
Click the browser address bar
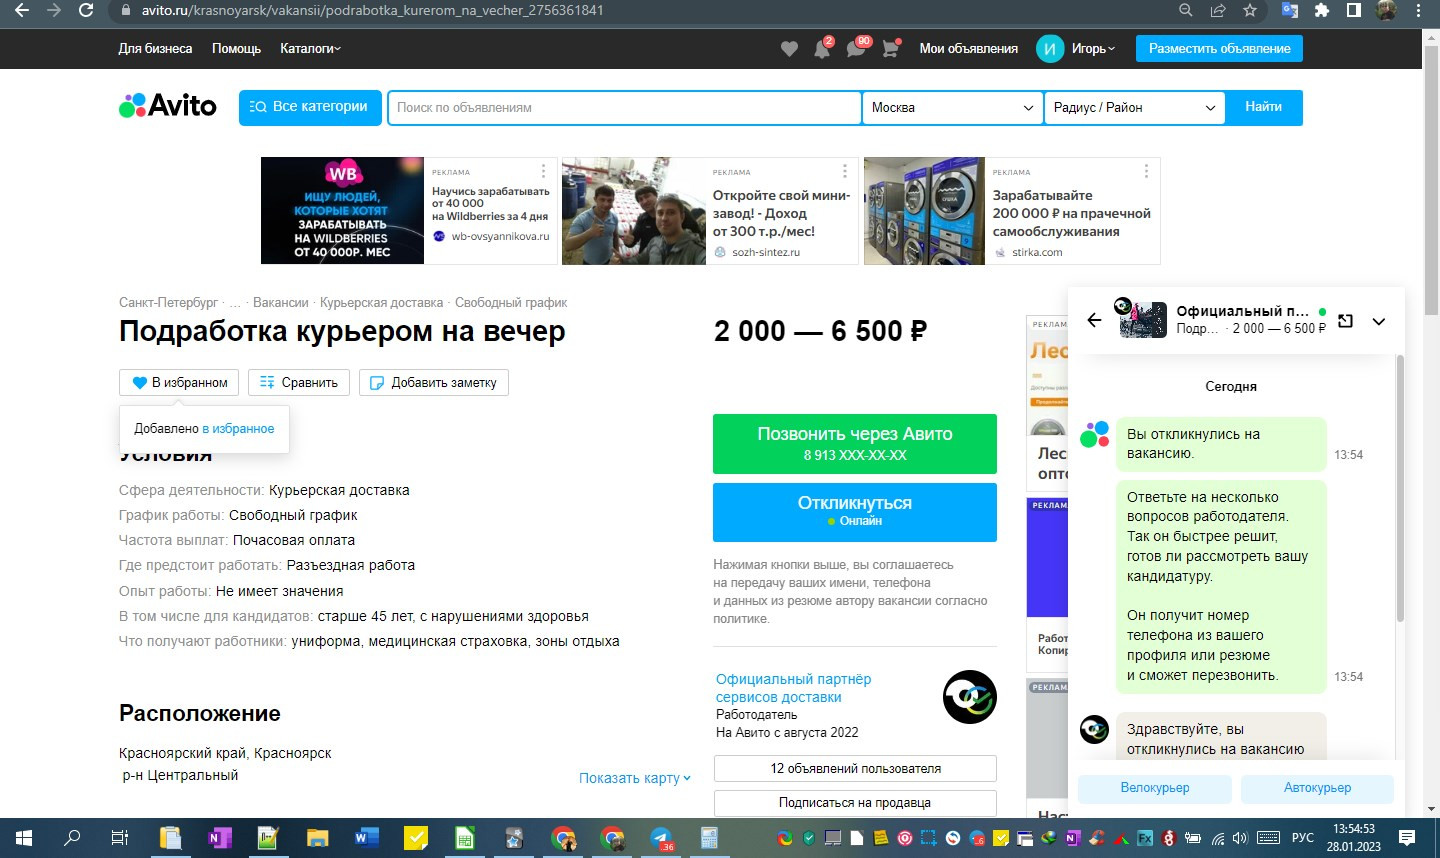point(640,10)
